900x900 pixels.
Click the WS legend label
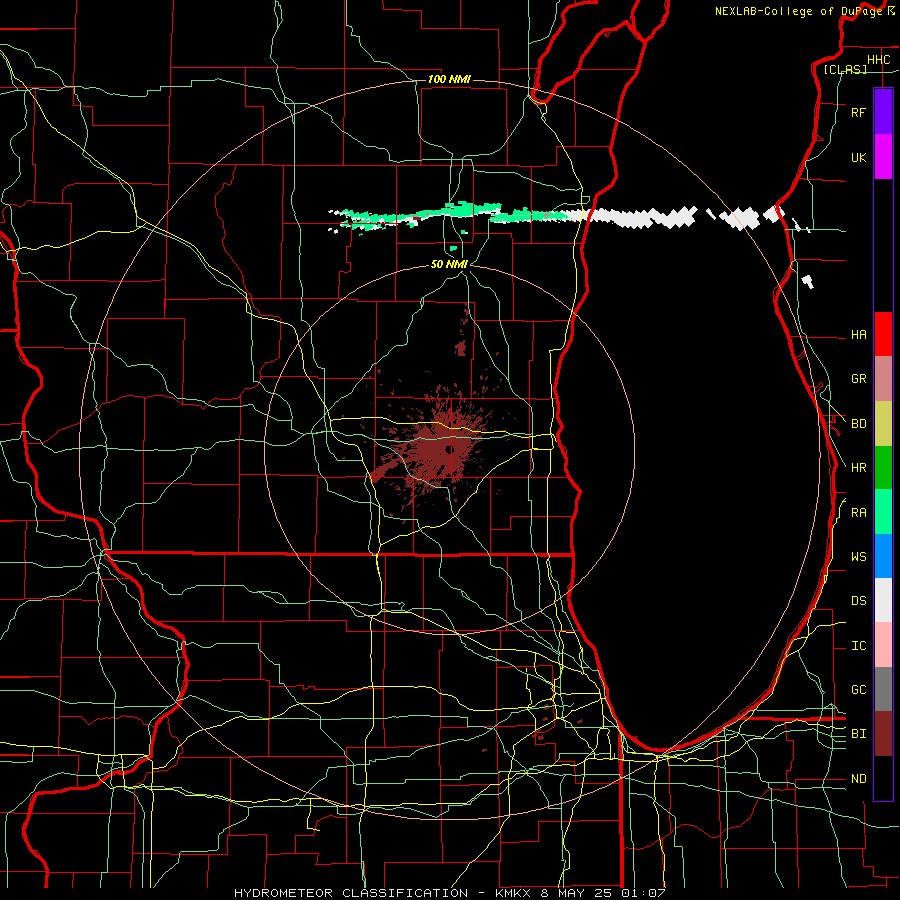(x=858, y=557)
